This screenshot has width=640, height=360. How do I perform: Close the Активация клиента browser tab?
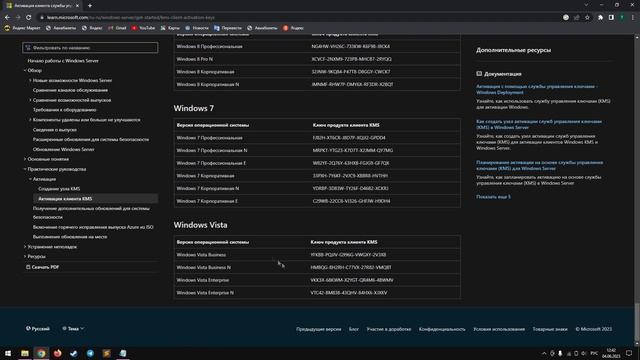coord(77,6)
